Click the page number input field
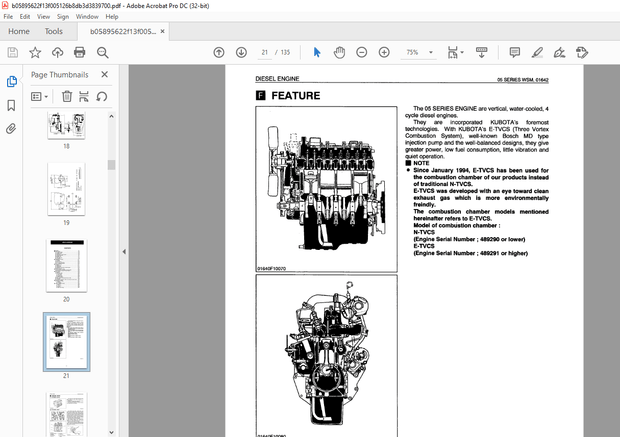This screenshot has width=620, height=437. click(265, 52)
